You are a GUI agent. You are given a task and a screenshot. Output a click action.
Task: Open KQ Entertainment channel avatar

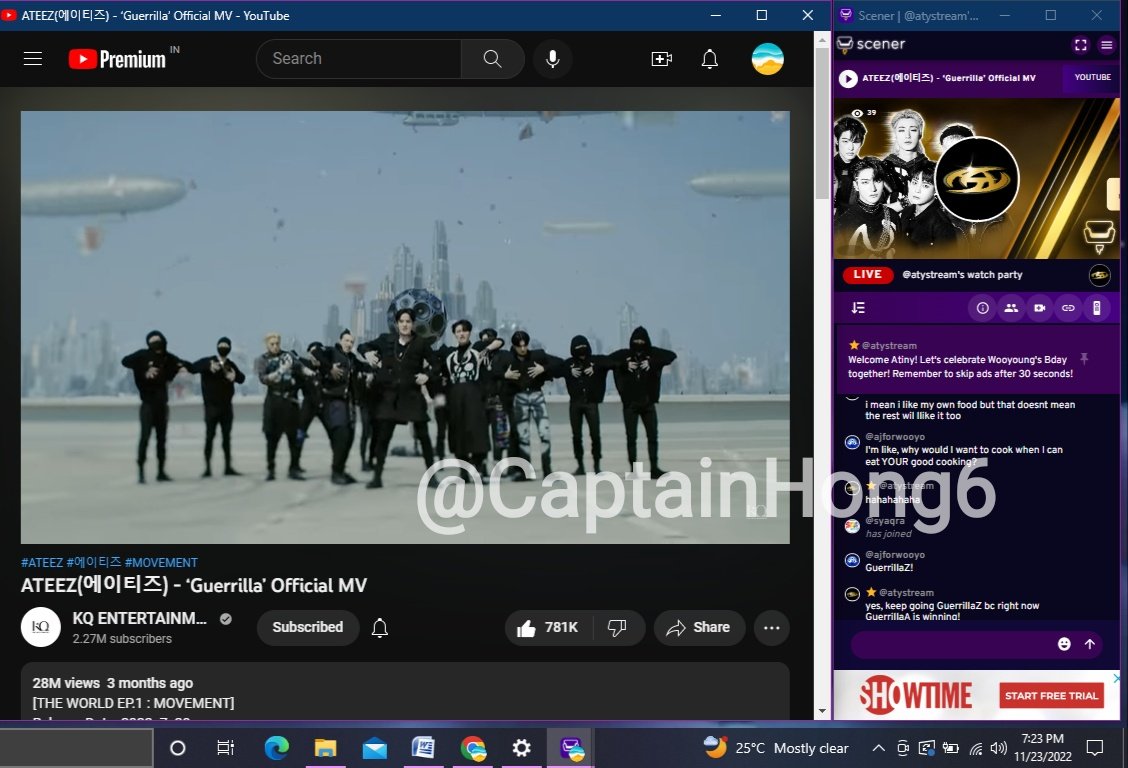41,627
